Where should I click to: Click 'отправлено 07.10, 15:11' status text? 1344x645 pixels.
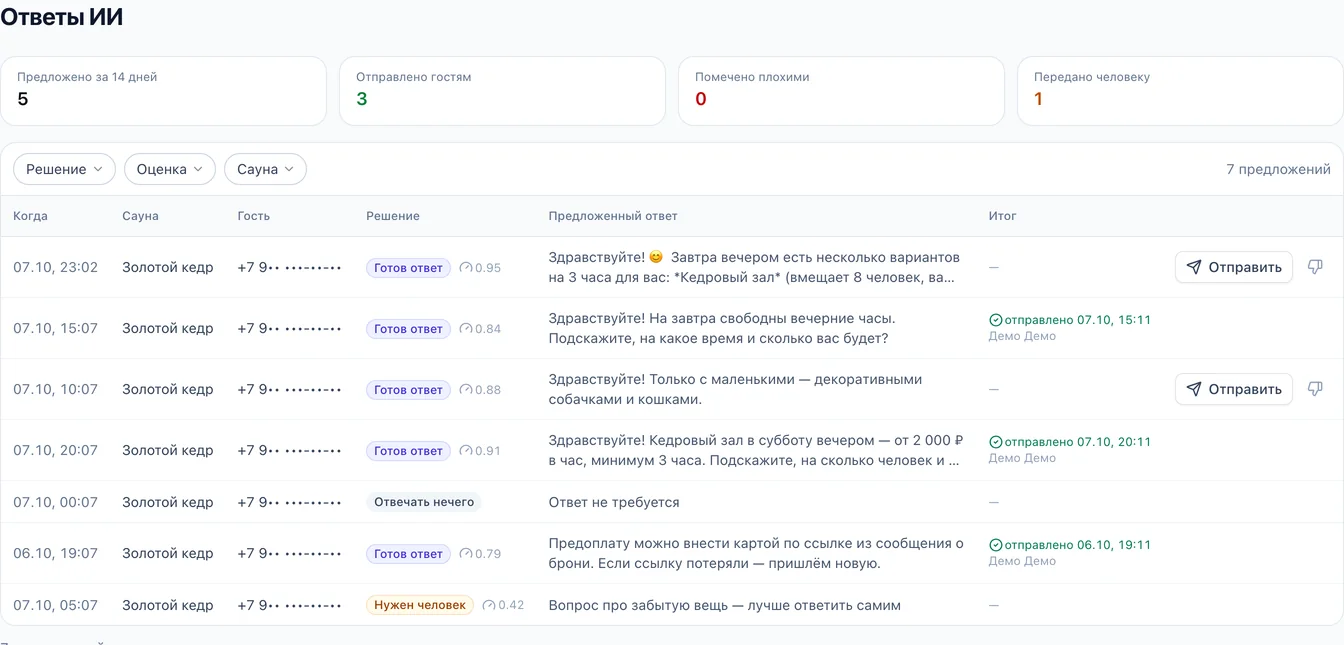point(1077,320)
